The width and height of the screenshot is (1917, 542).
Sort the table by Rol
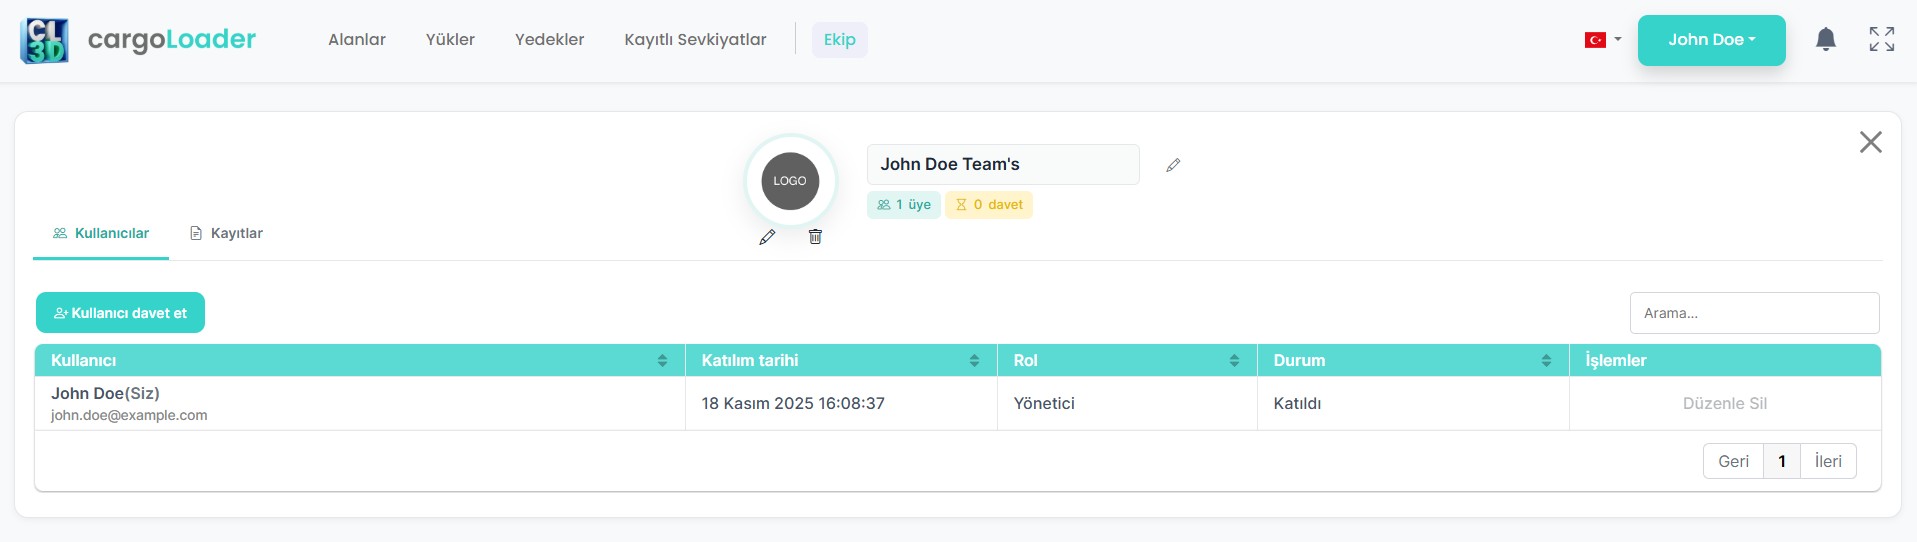coord(1234,360)
